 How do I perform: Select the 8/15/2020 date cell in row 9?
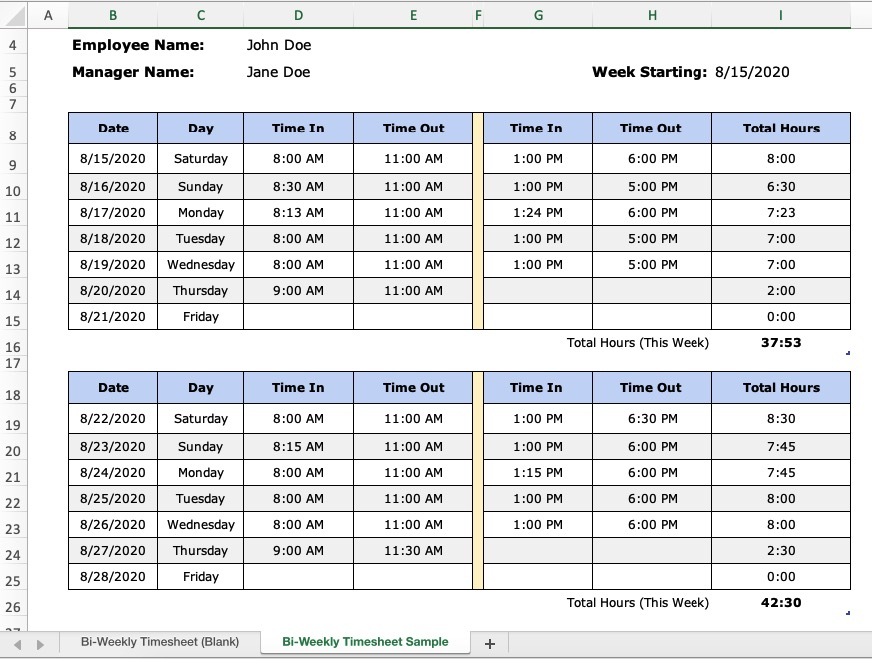[113, 158]
